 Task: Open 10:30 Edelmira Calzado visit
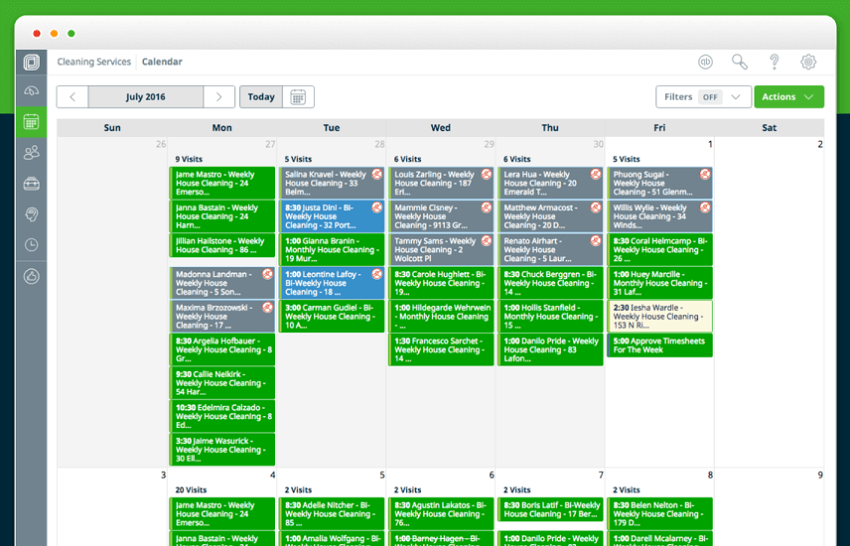click(x=222, y=416)
